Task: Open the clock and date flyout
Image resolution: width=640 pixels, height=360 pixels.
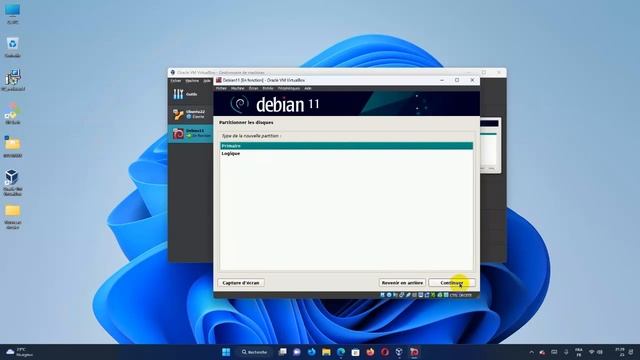Action: click(x=620, y=352)
